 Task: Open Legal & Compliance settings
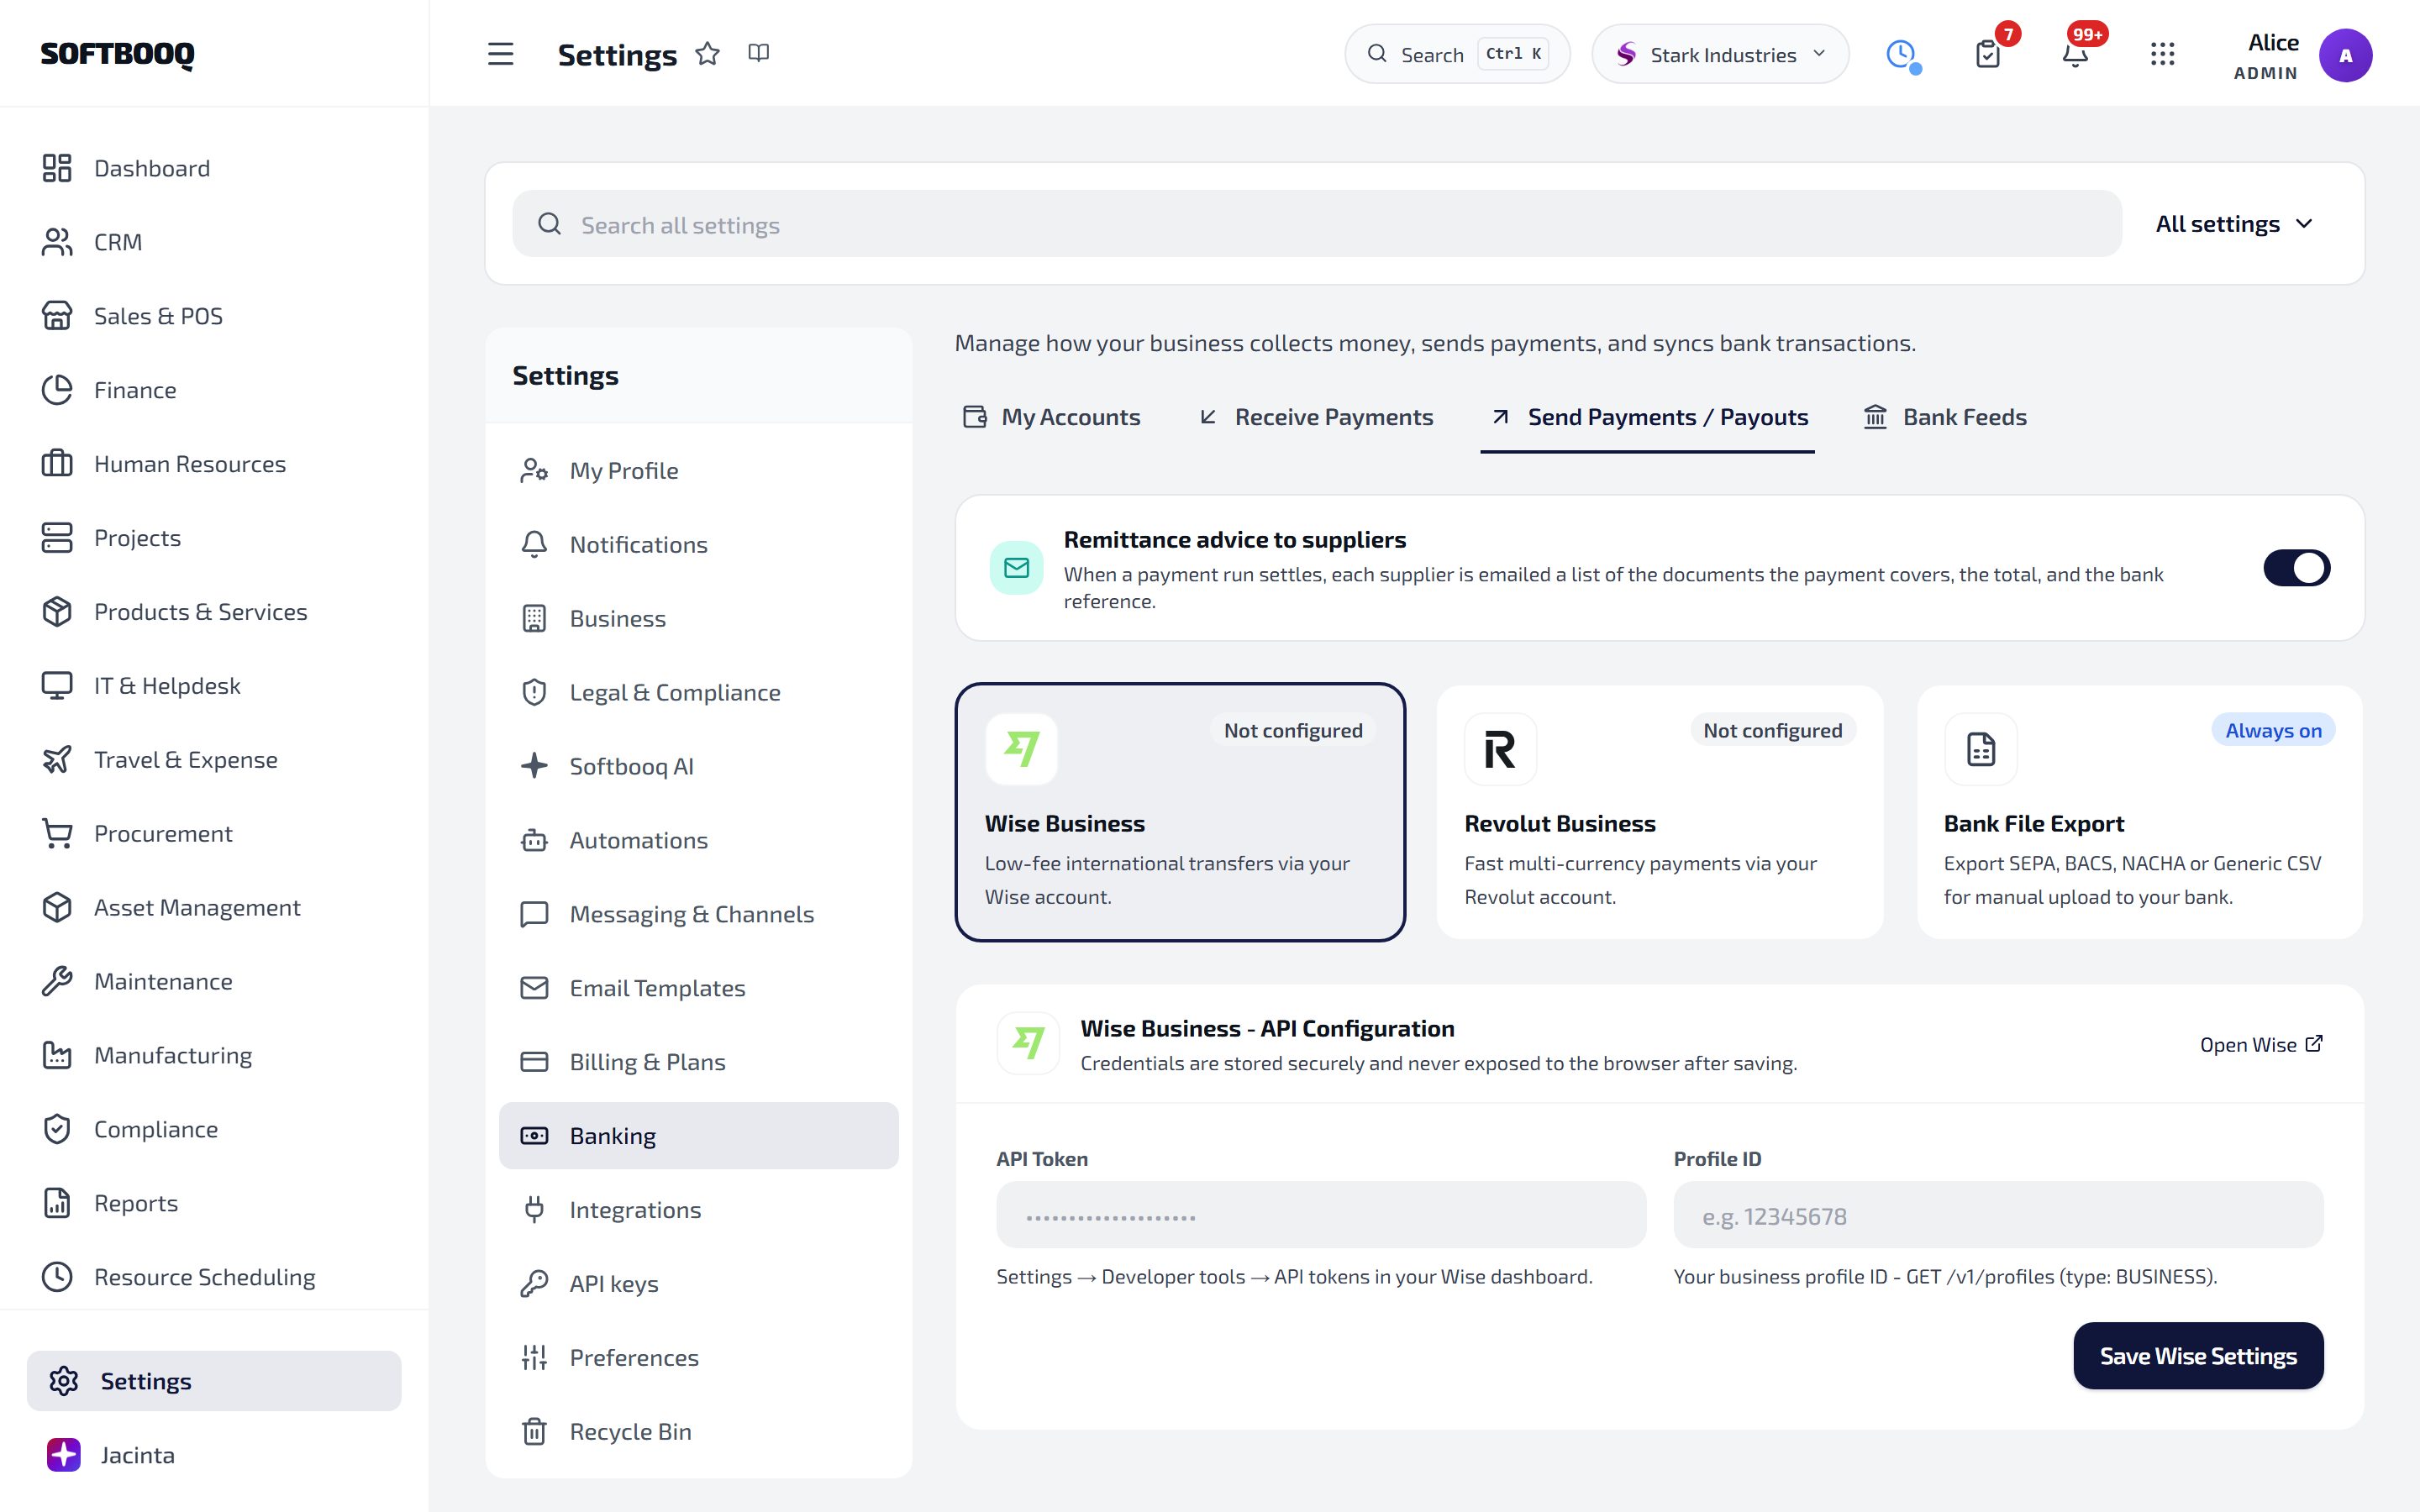tap(699, 693)
